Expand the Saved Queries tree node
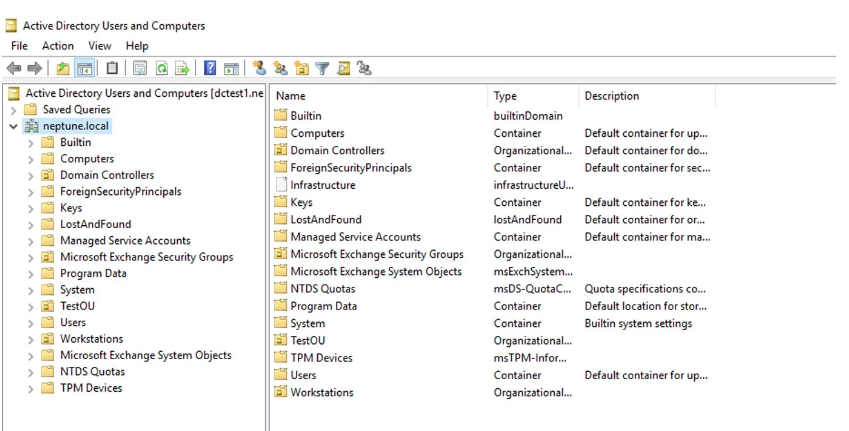Screen dimensions: 849x431 click(x=13, y=110)
